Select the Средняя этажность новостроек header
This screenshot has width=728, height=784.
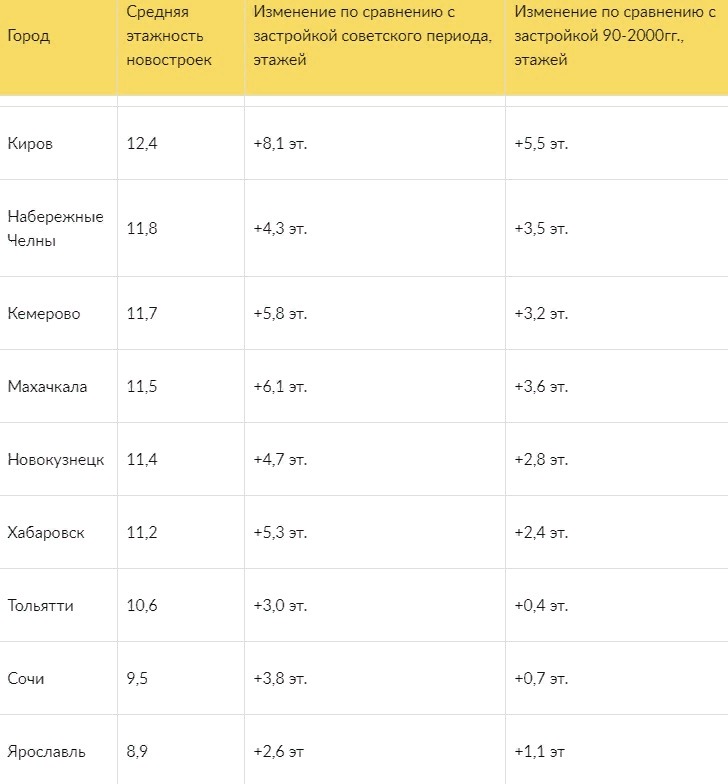coord(168,36)
